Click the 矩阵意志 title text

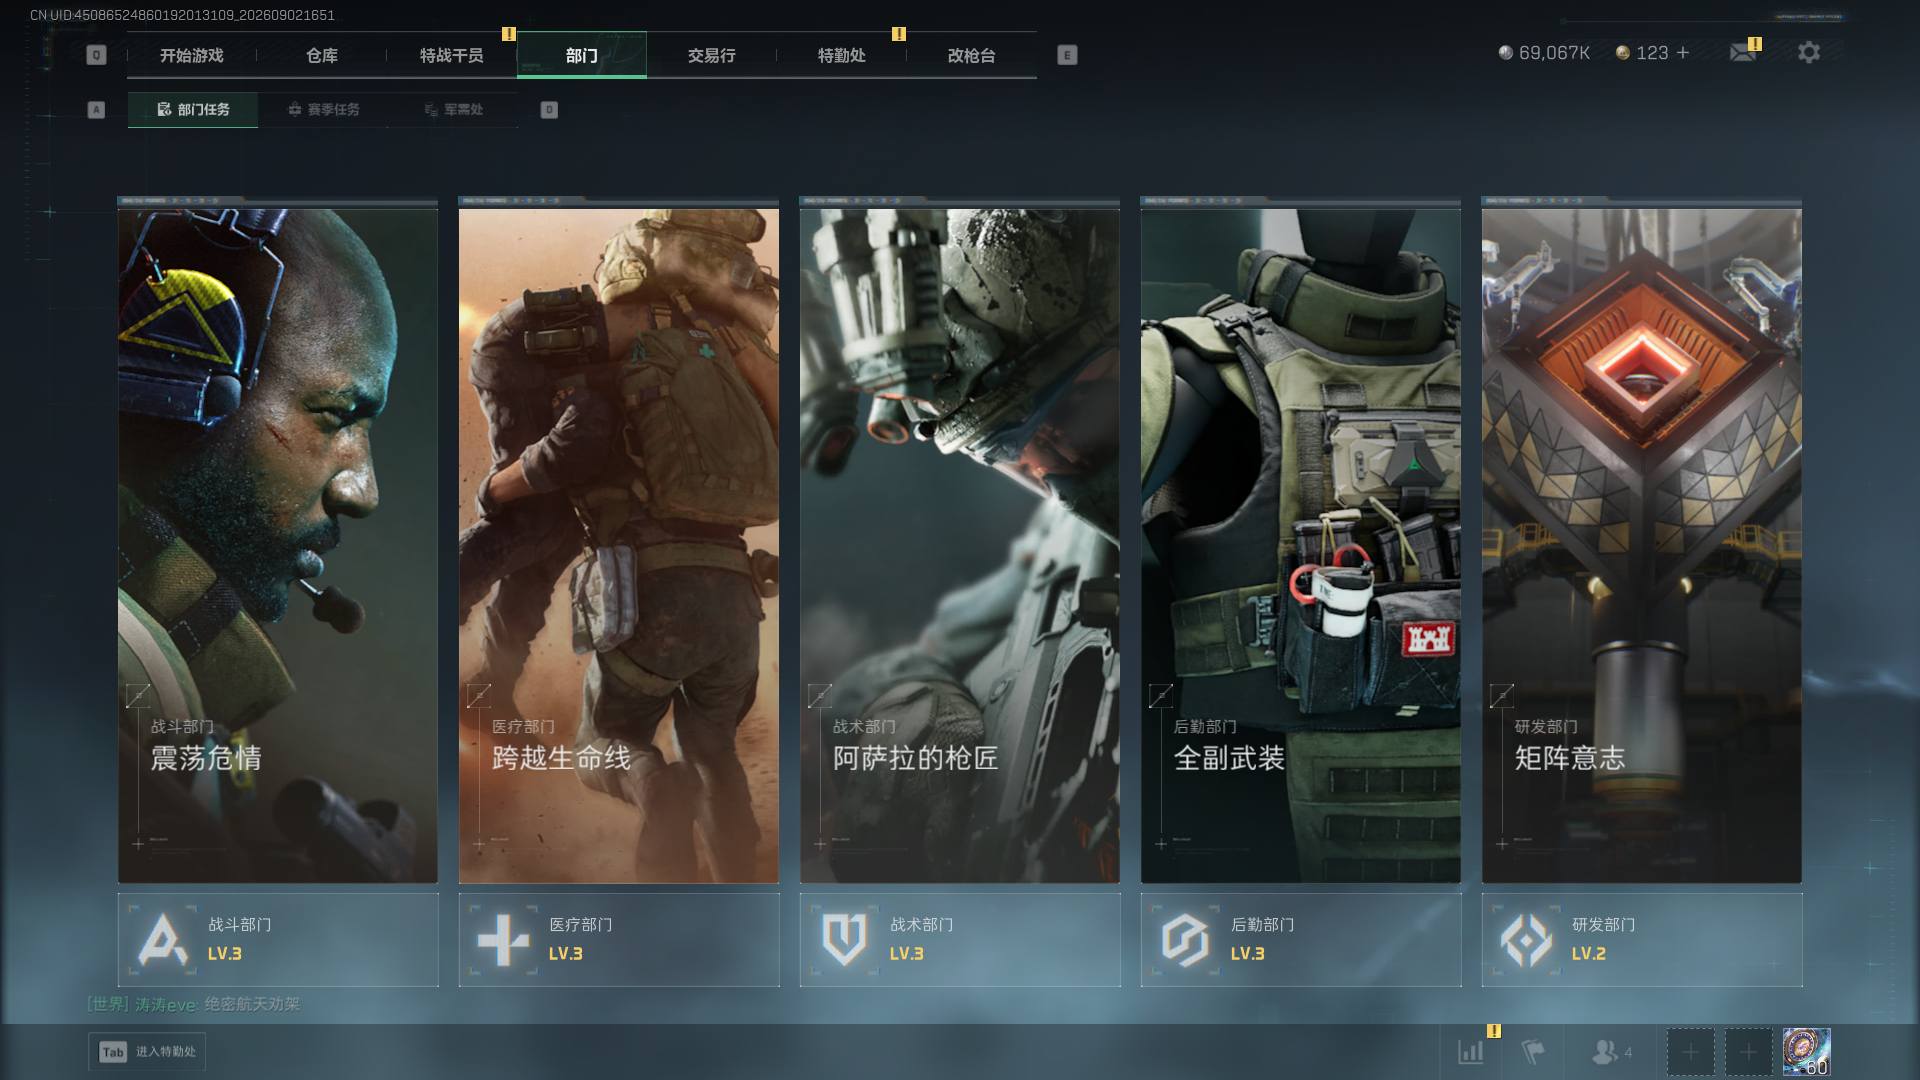[1570, 758]
